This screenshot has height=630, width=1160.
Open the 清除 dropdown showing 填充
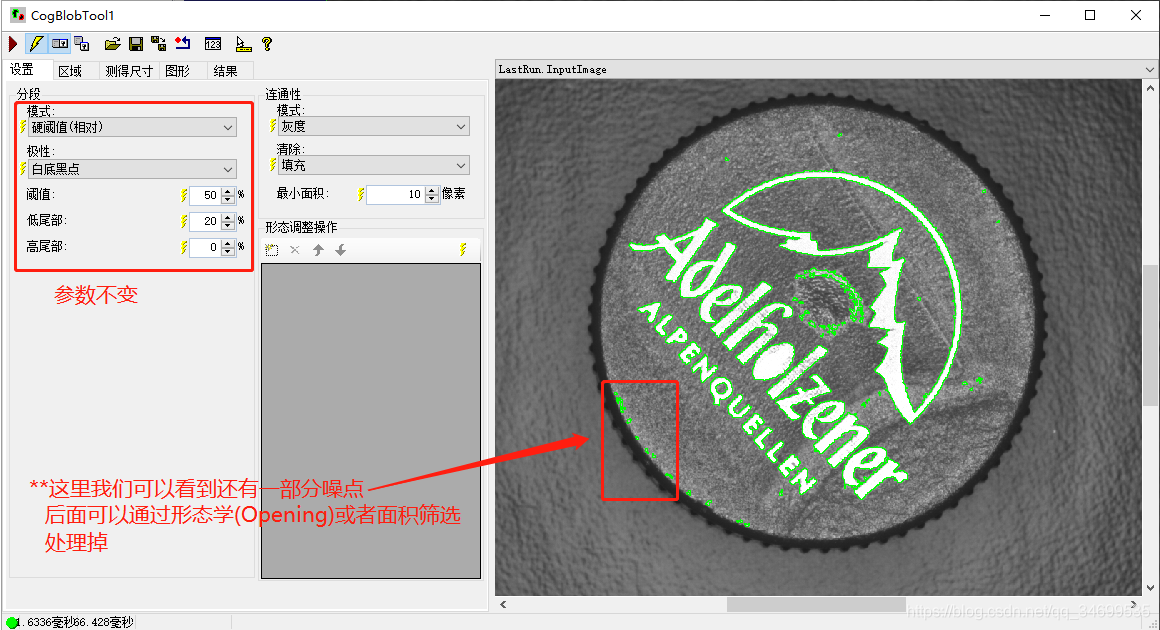(x=374, y=166)
